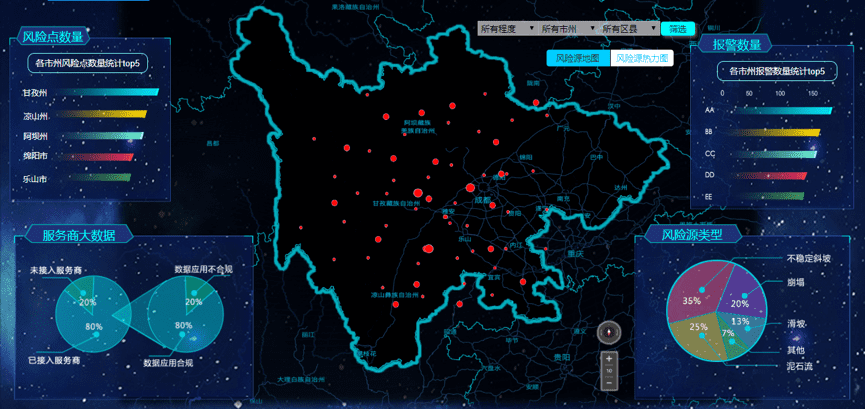
Task: Select the 各市州报警数量统计top5 heading
Action: tap(776, 71)
